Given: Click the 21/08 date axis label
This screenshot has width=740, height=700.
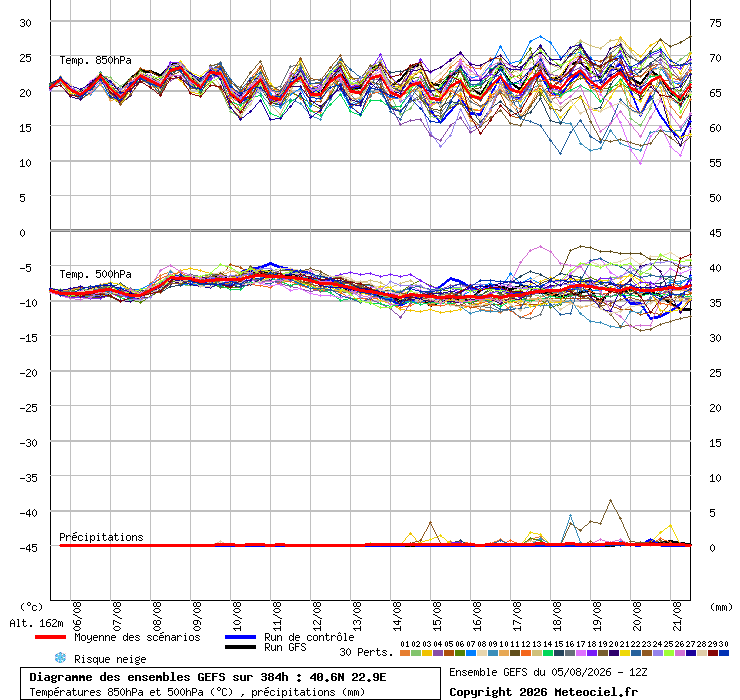Looking at the screenshot, I should (677, 616).
